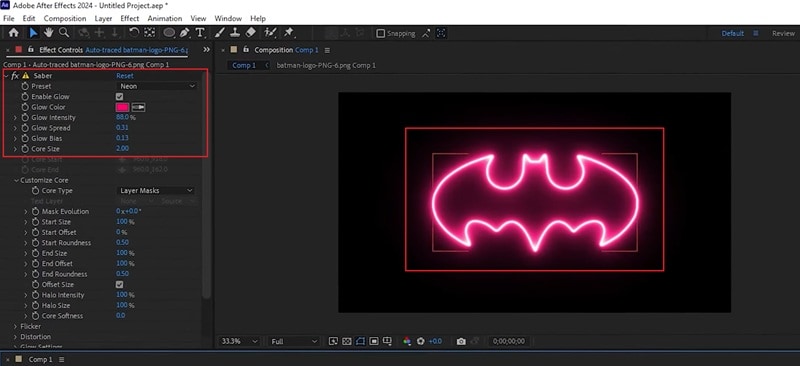
Task: Toggle the Snapping checkbox
Action: click(380, 33)
